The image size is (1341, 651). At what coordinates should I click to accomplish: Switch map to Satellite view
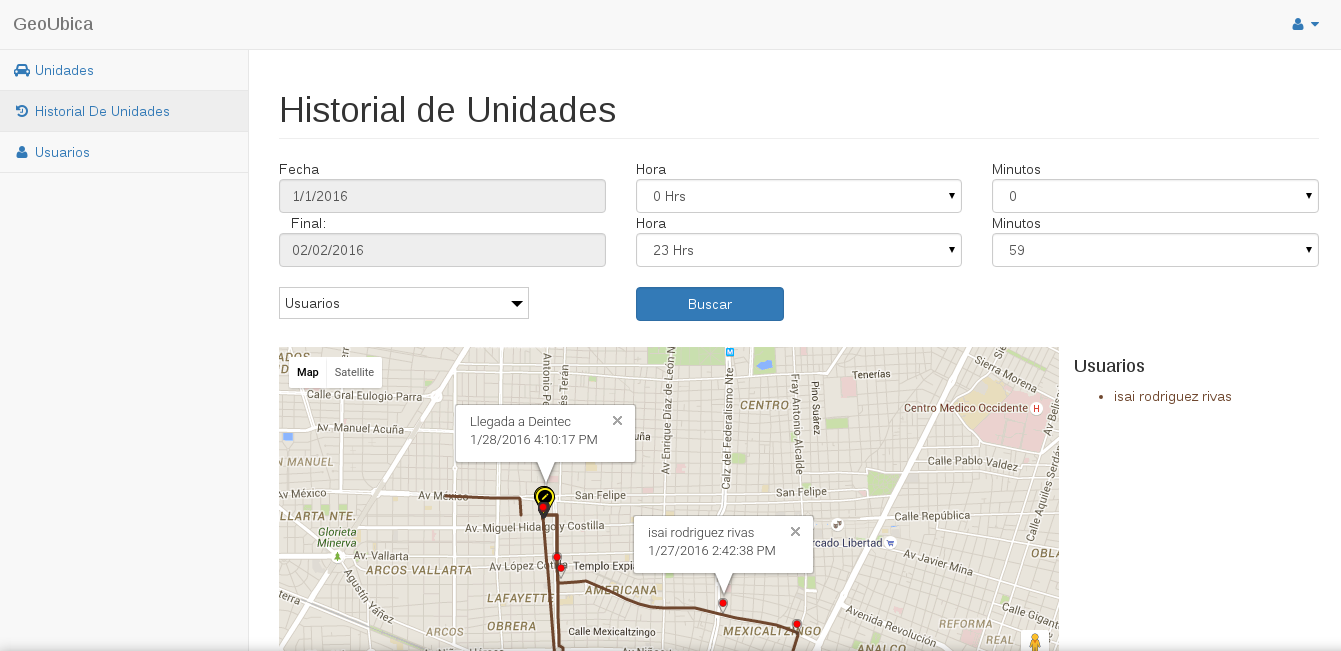354,372
